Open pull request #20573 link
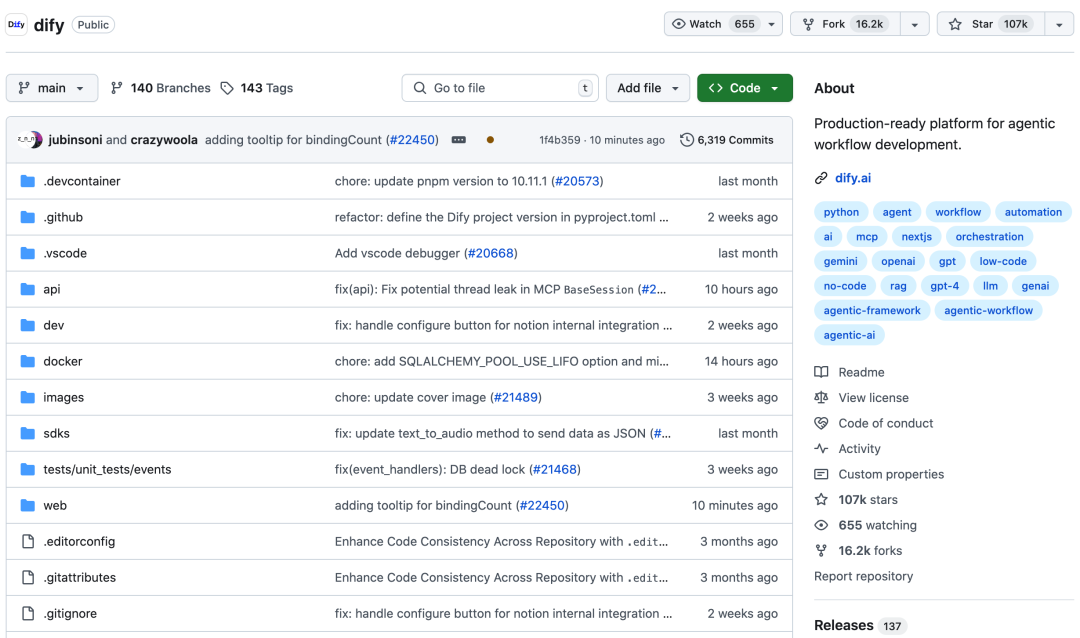 coord(577,181)
